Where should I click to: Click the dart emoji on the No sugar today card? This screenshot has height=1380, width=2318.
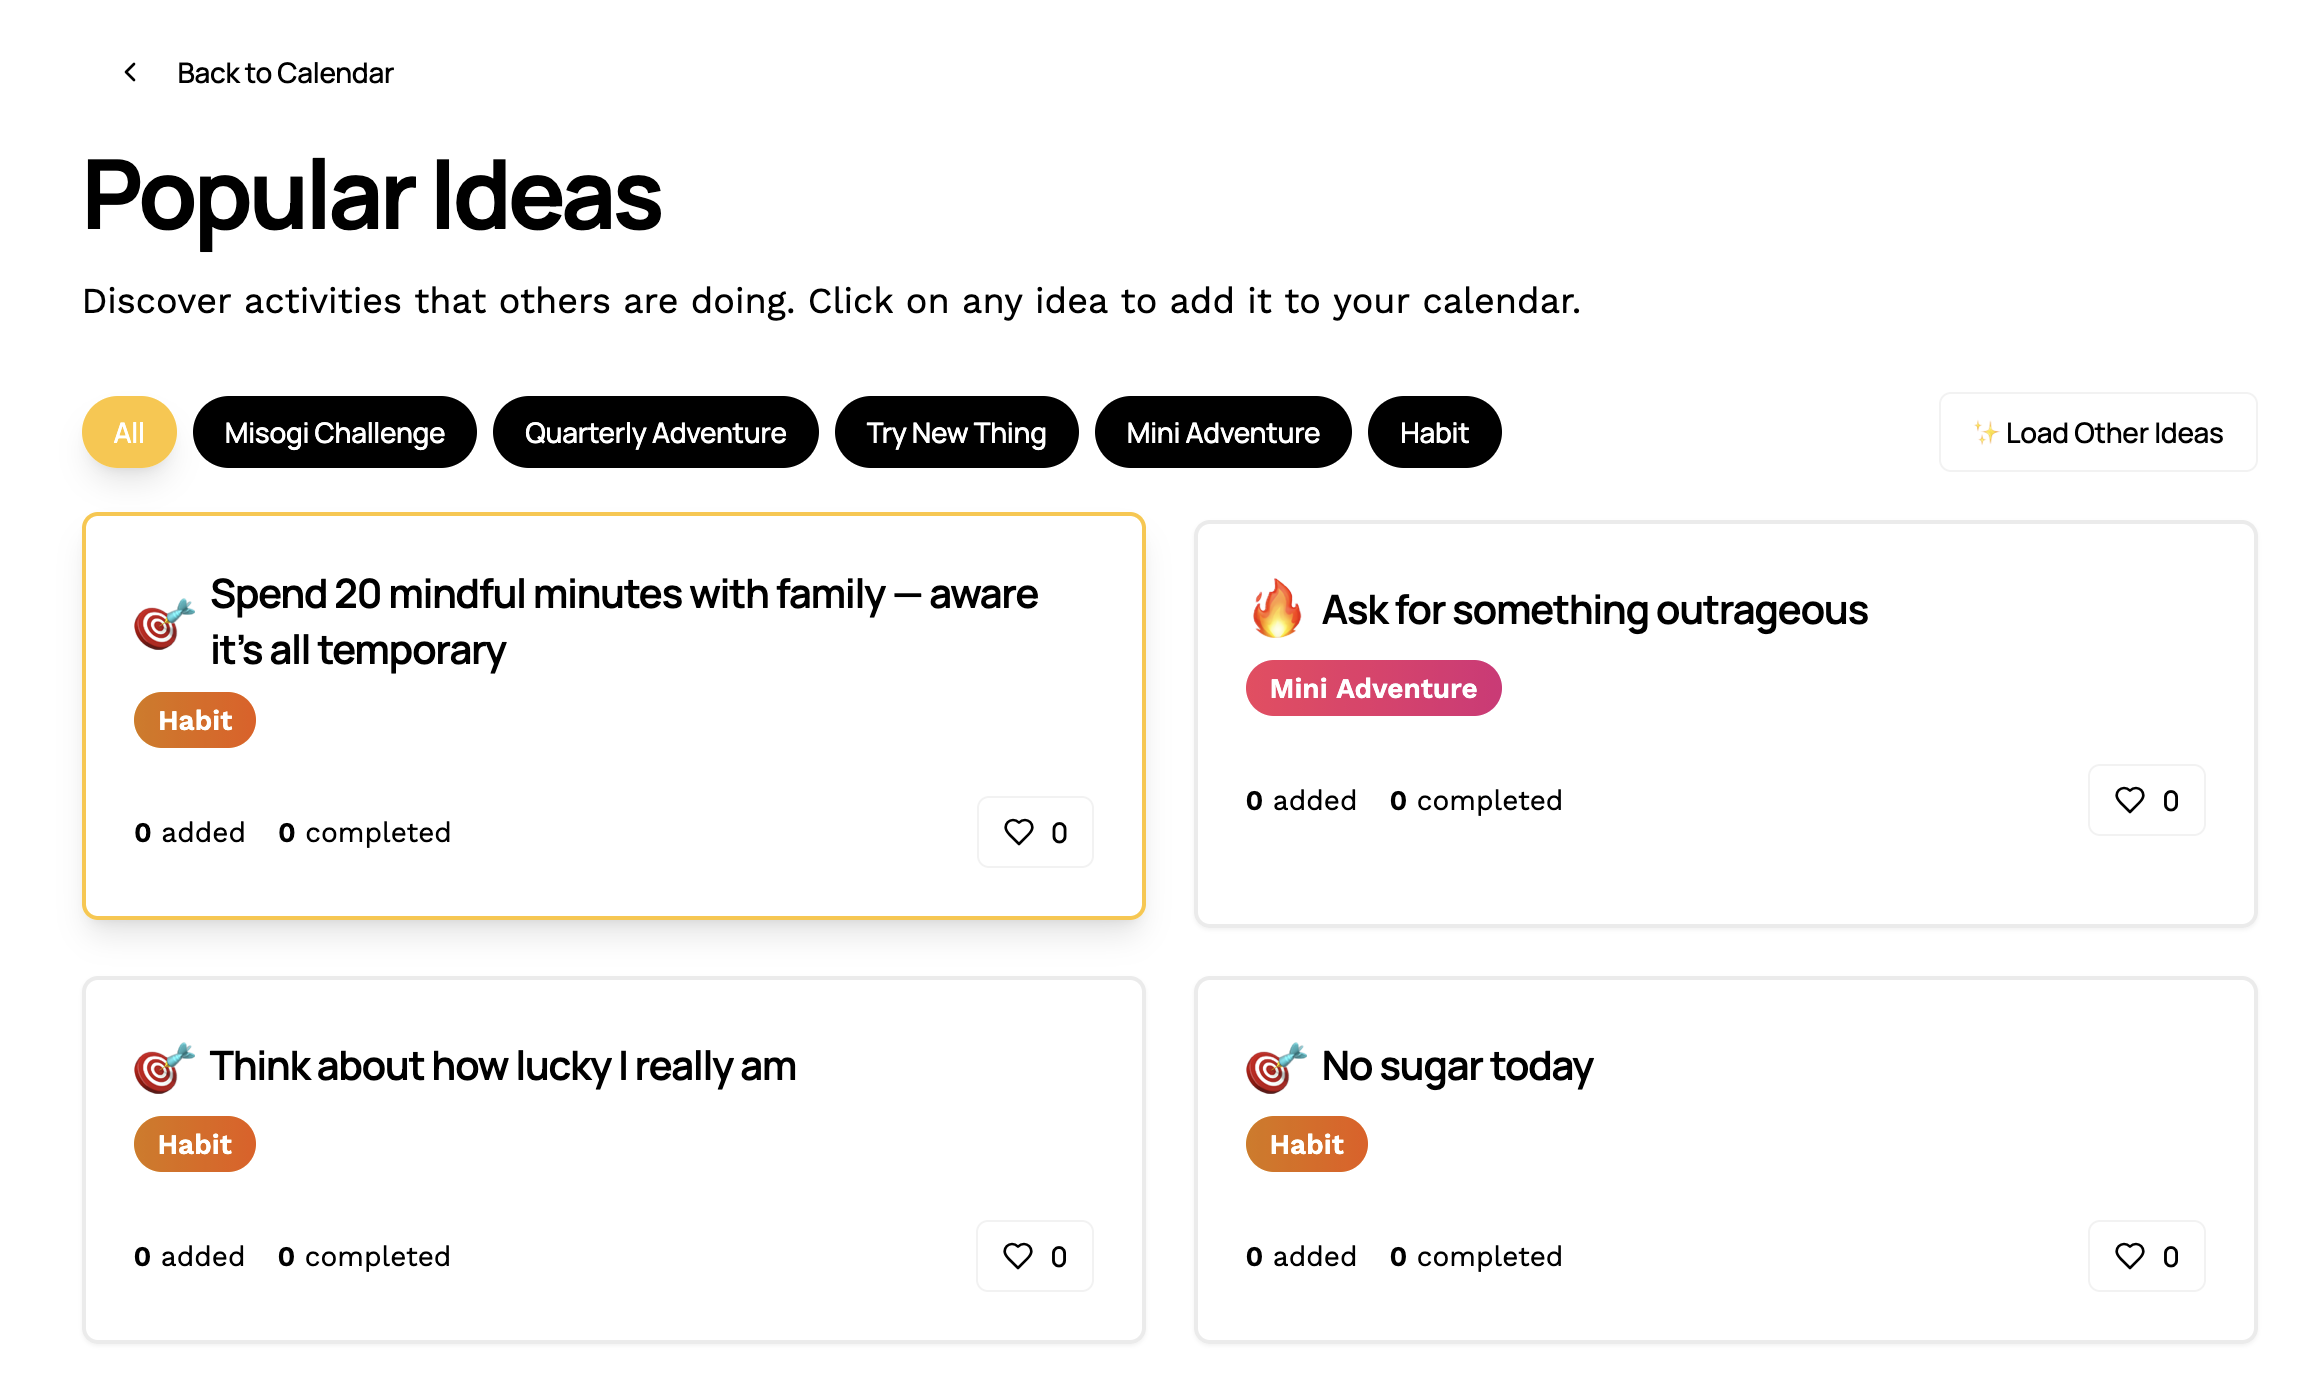[1272, 1066]
